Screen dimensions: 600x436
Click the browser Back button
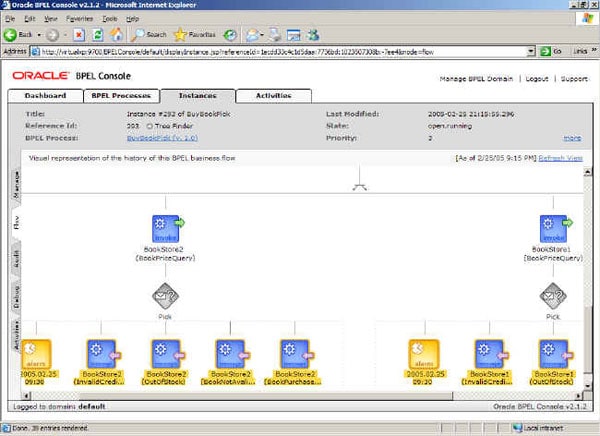[x=18, y=35]
